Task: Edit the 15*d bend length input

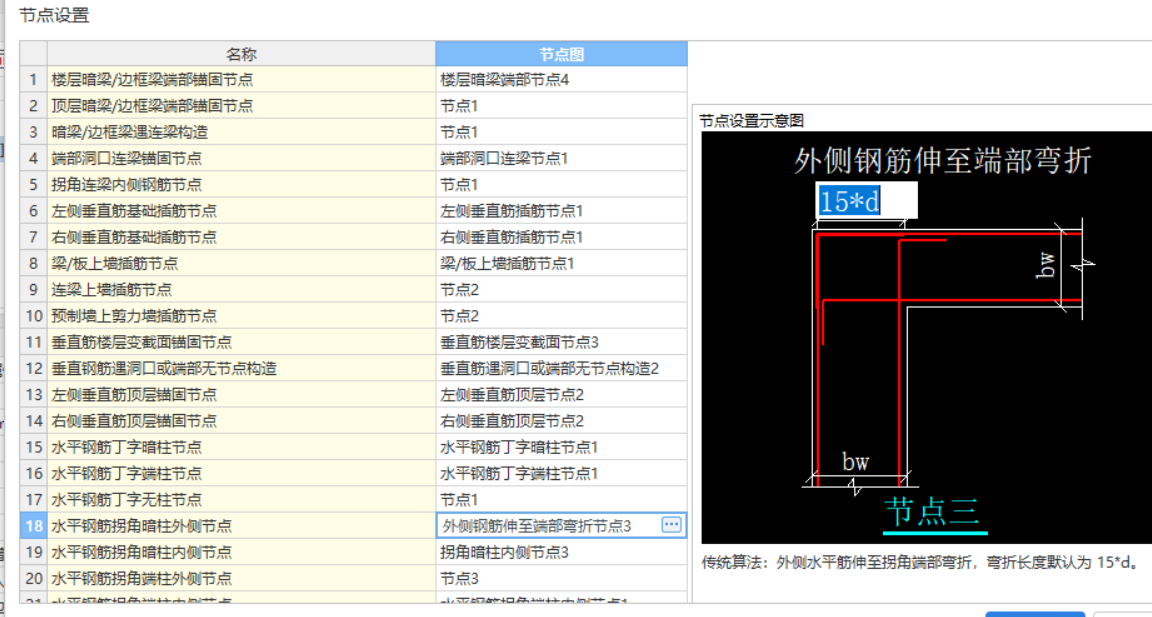Action: coord(867,201)
